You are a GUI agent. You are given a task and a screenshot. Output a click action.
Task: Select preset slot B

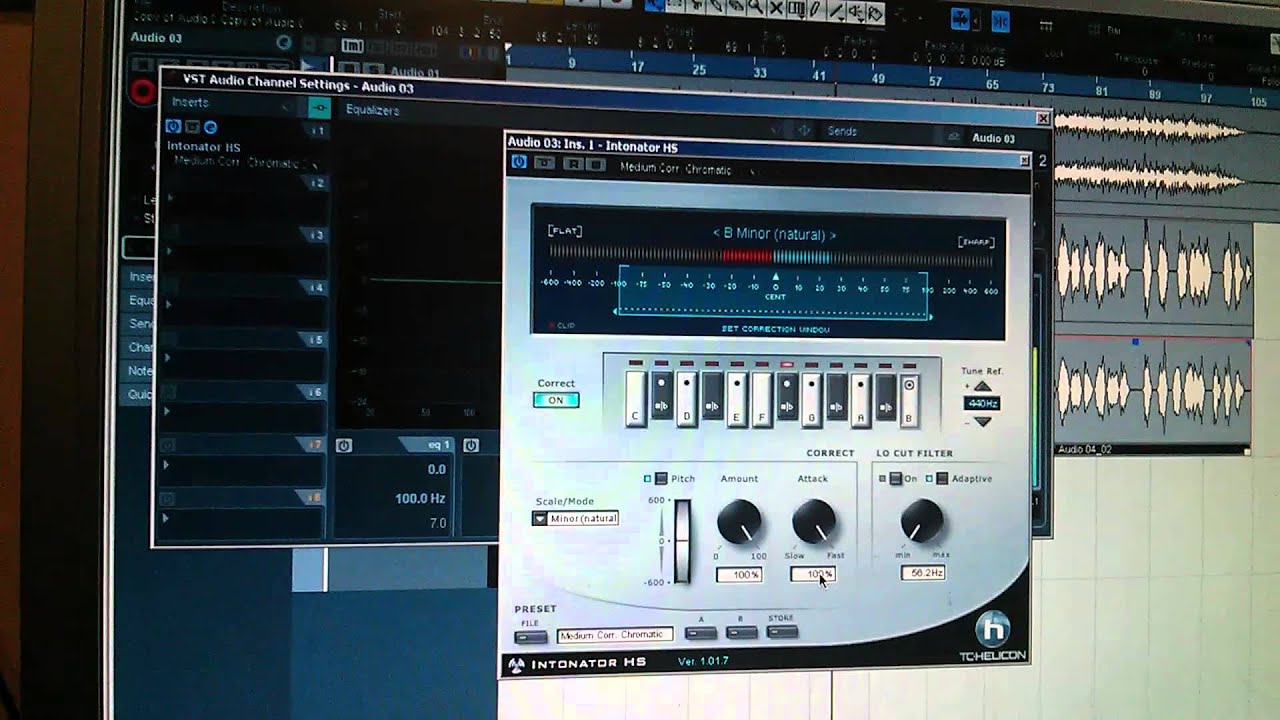pos(741,633)
